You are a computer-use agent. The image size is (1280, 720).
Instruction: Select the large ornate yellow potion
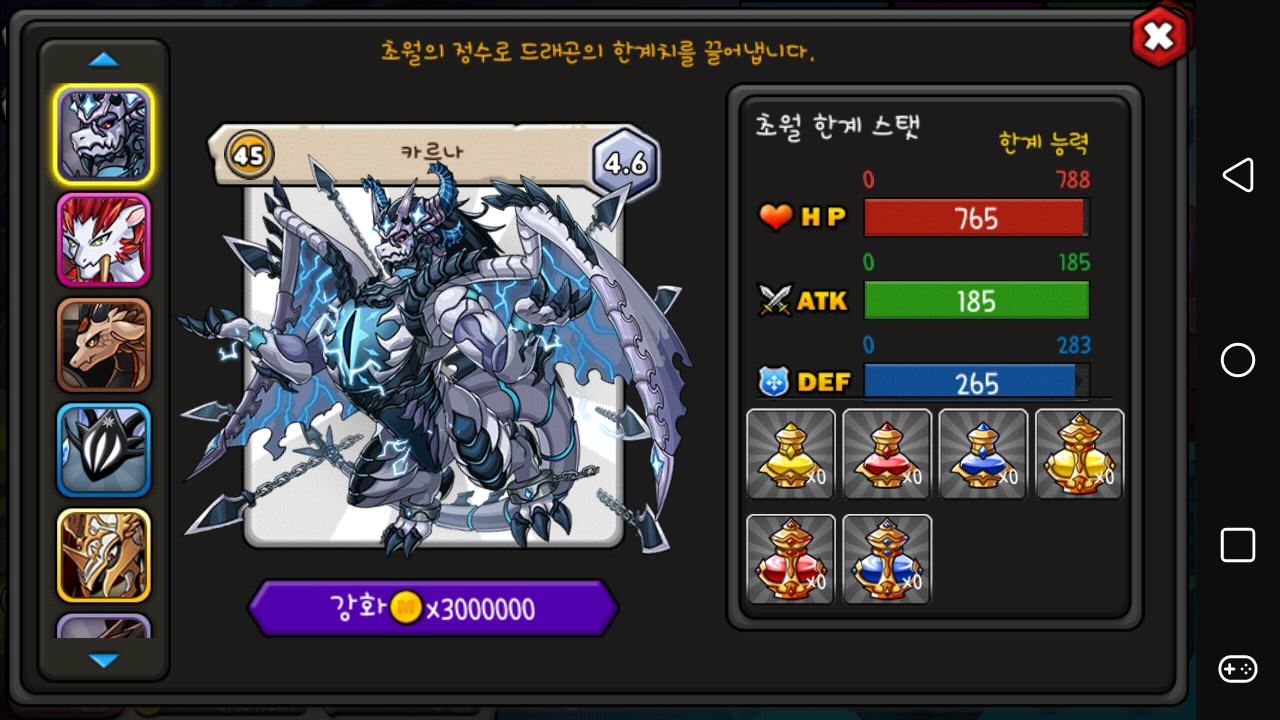1079,454
